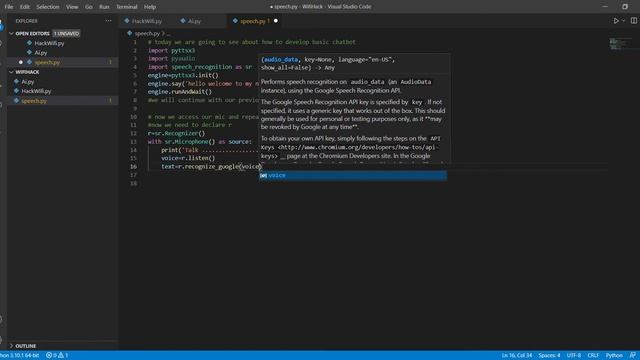Open AI.py in WIFIHACK folder
This screenshot has width=640, height=360.
point(28,82)
